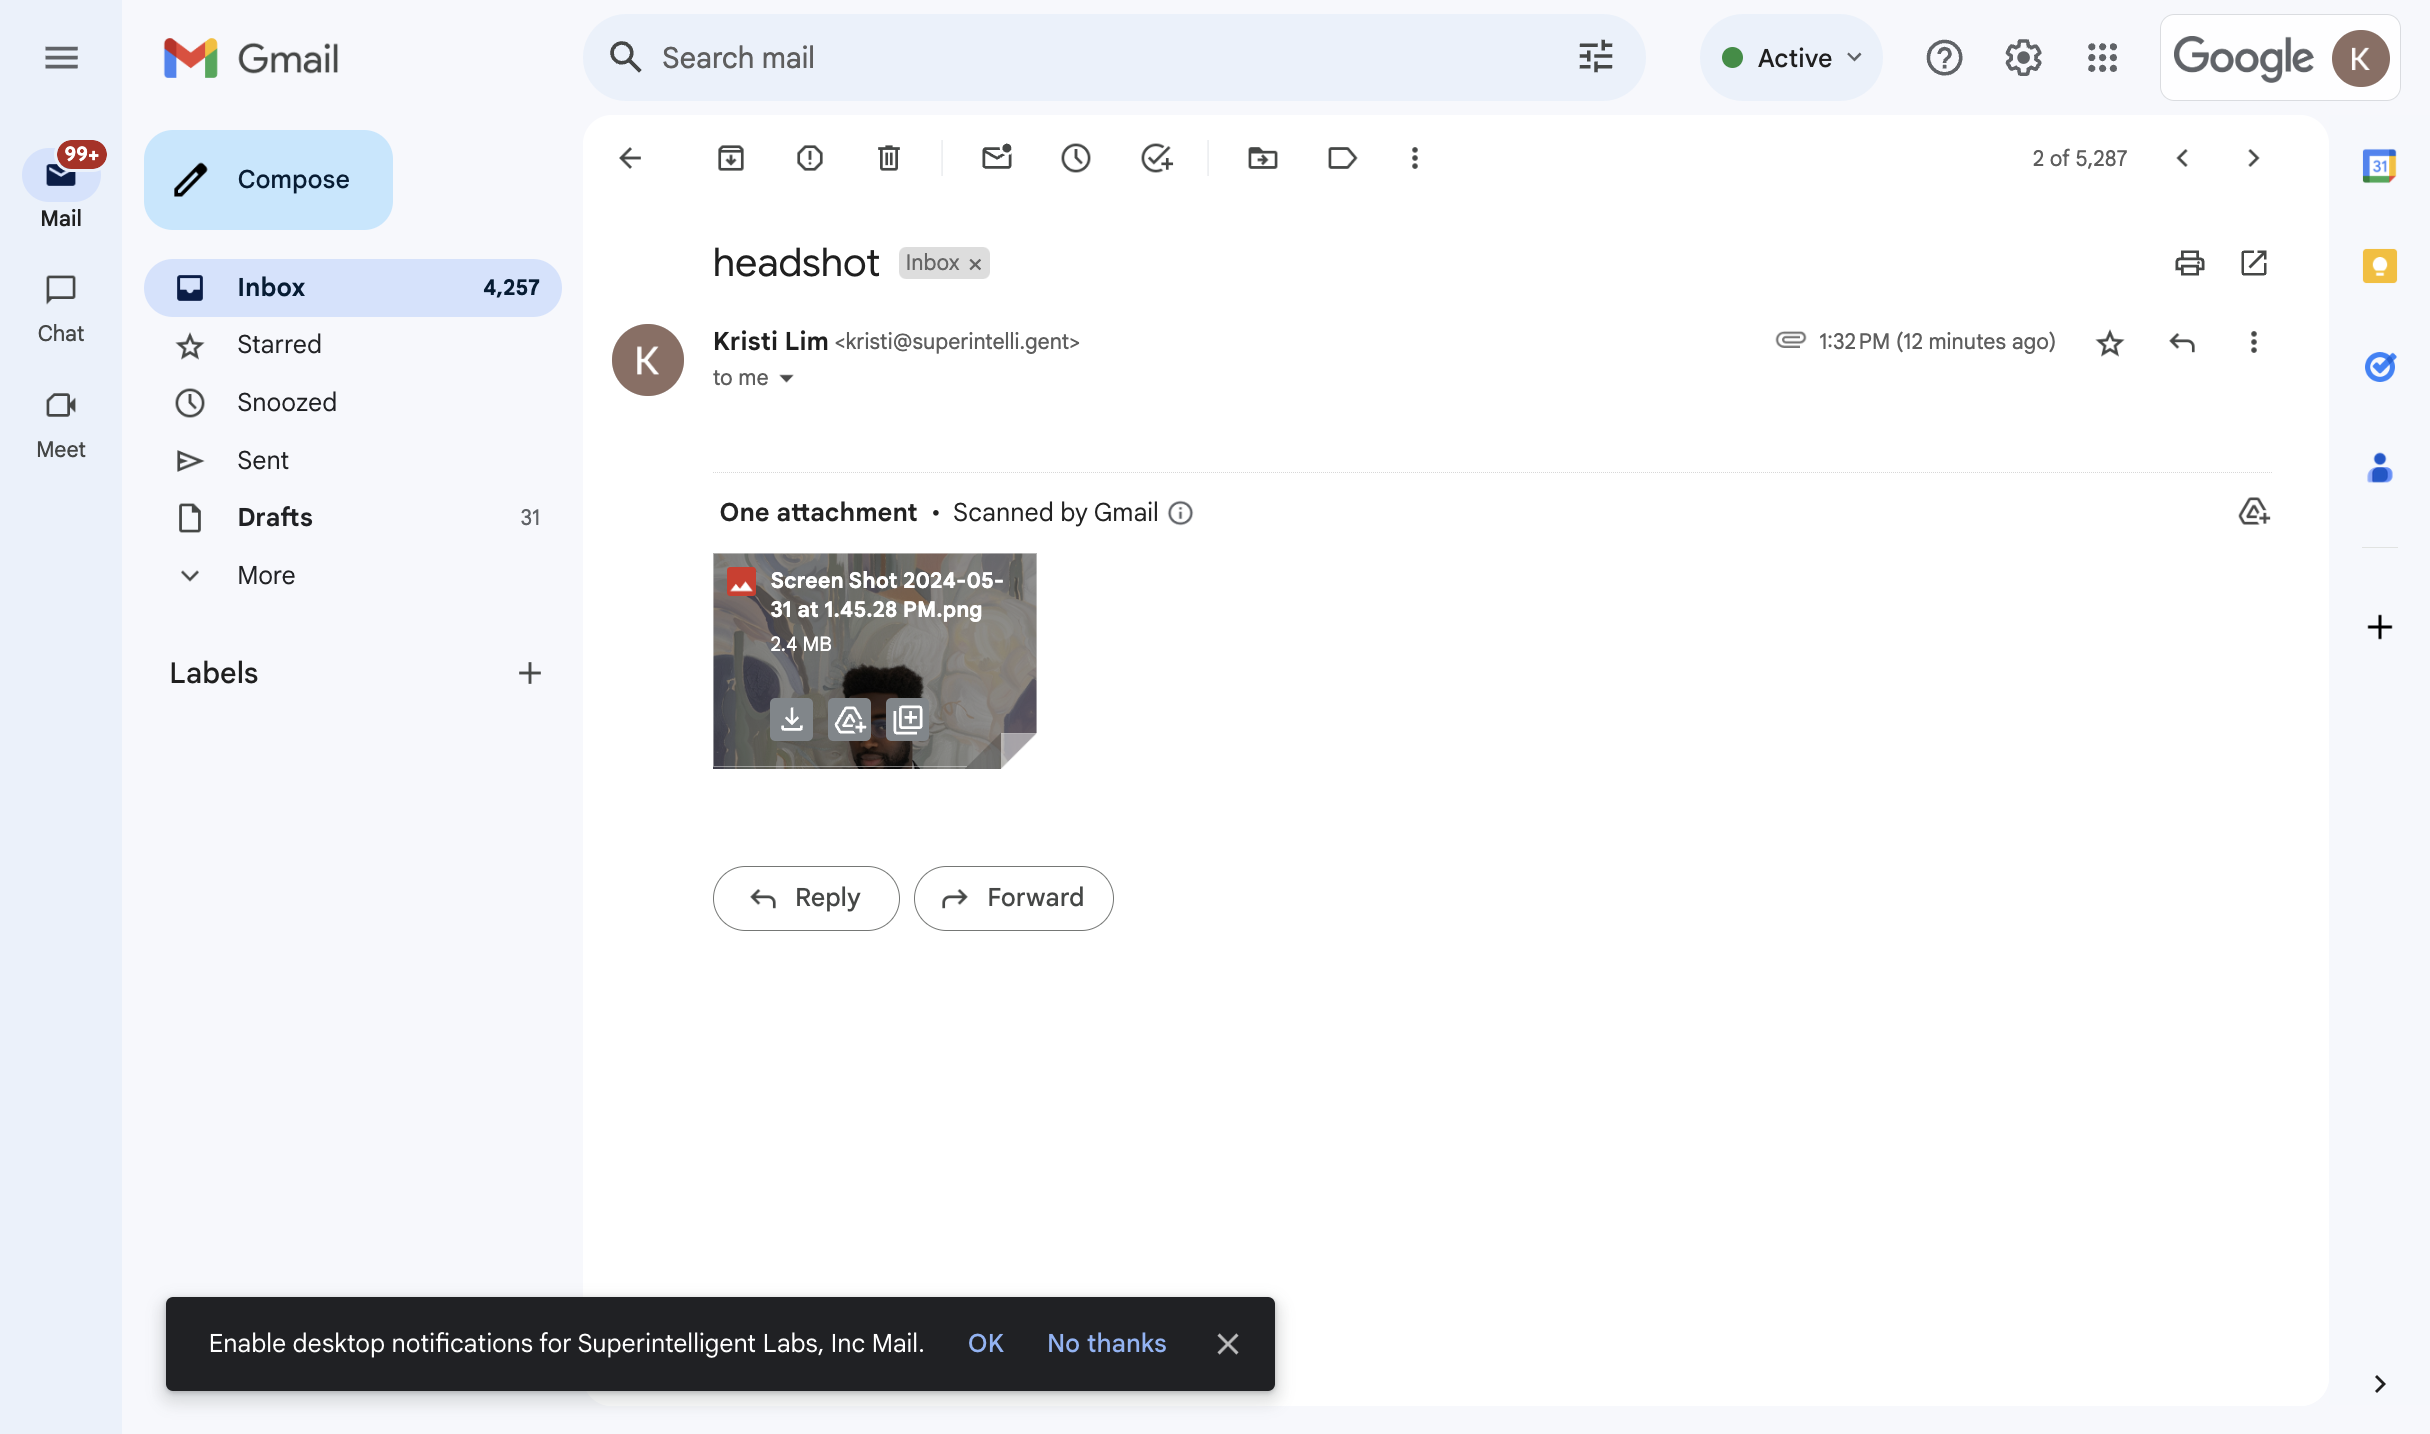Viewport: 2430px width, 1434px height.
Task: Add the email to Tasks
Action: tap(1156, 158)
